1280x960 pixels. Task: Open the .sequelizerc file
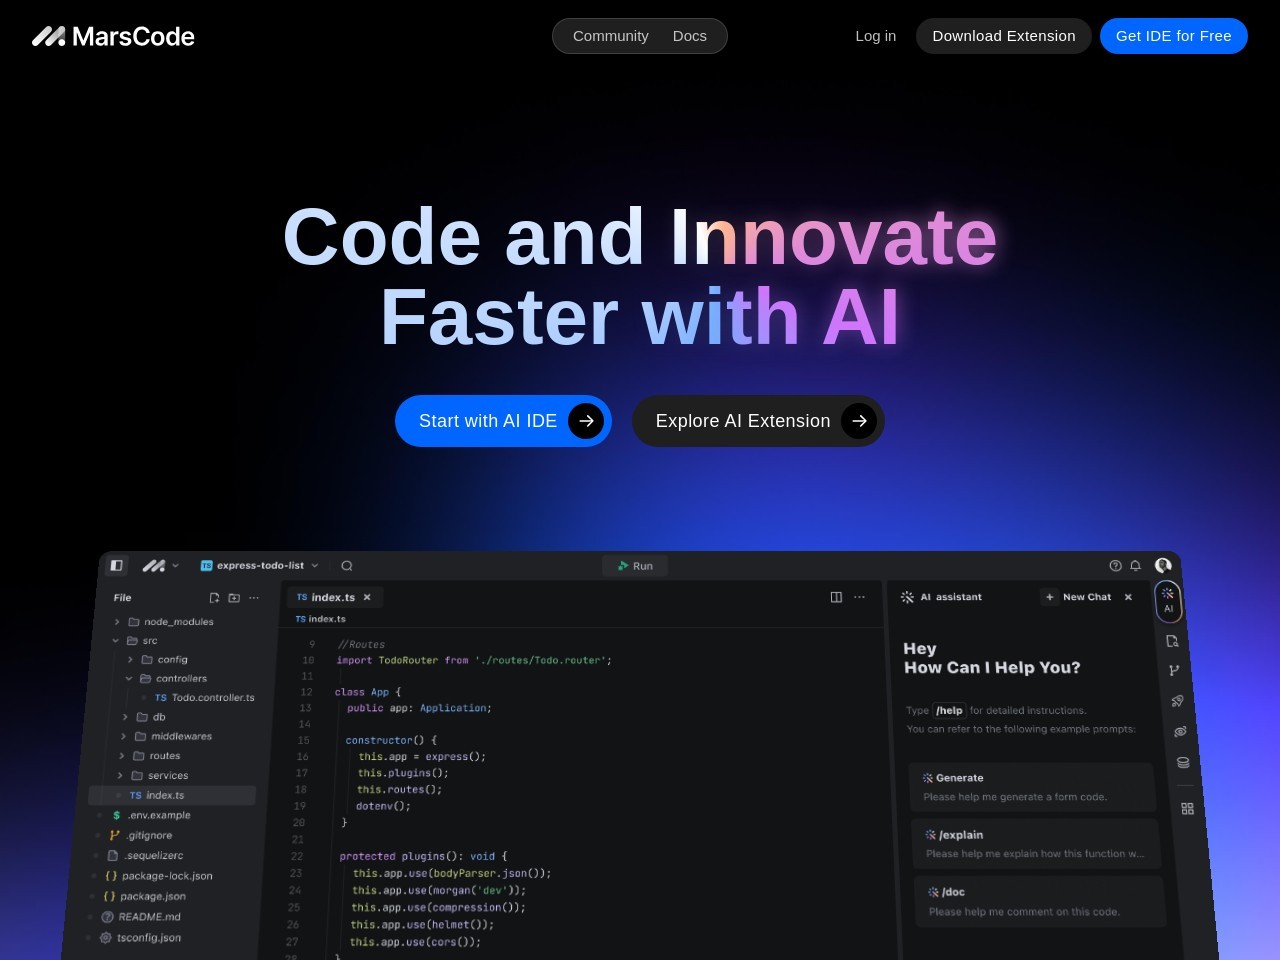145,855
